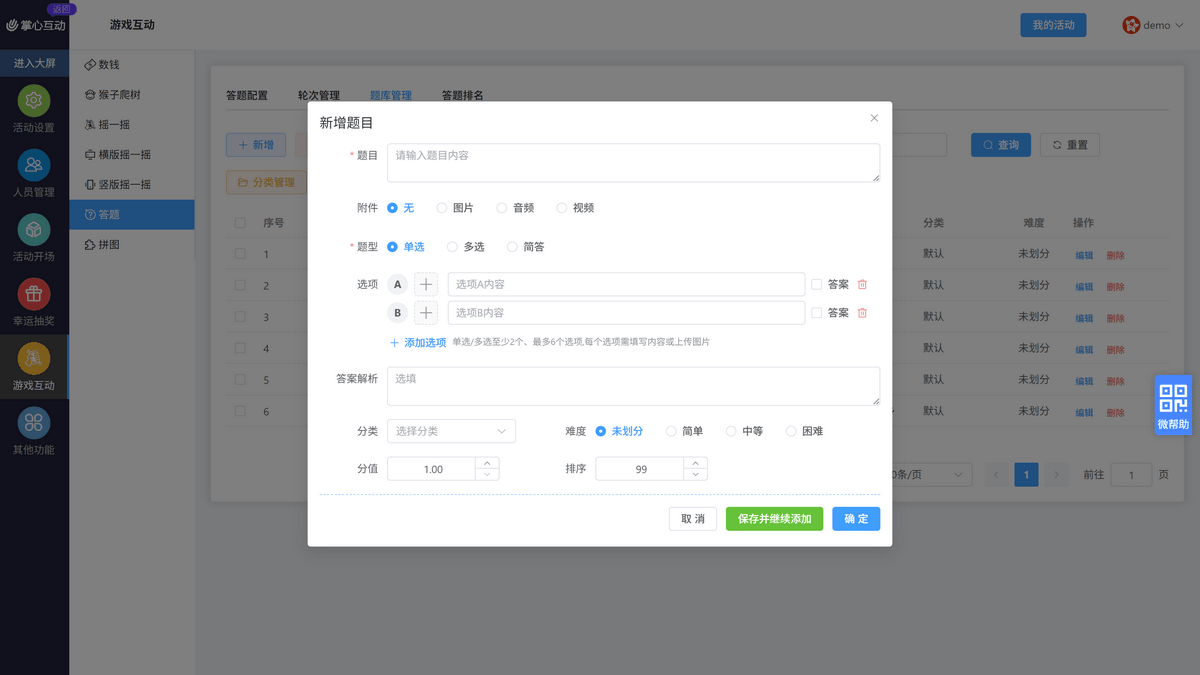Open the 游戏互动 game icon

[x=34, y=358]
